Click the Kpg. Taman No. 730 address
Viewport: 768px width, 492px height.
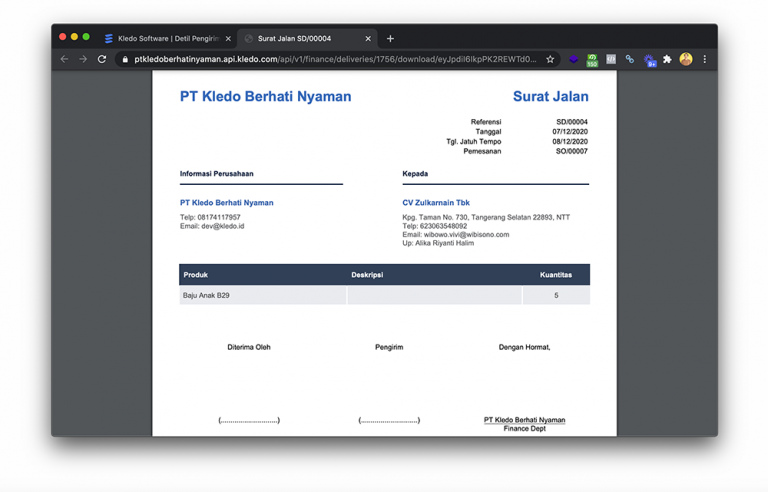pyautogui.click(x=486, y=217)
